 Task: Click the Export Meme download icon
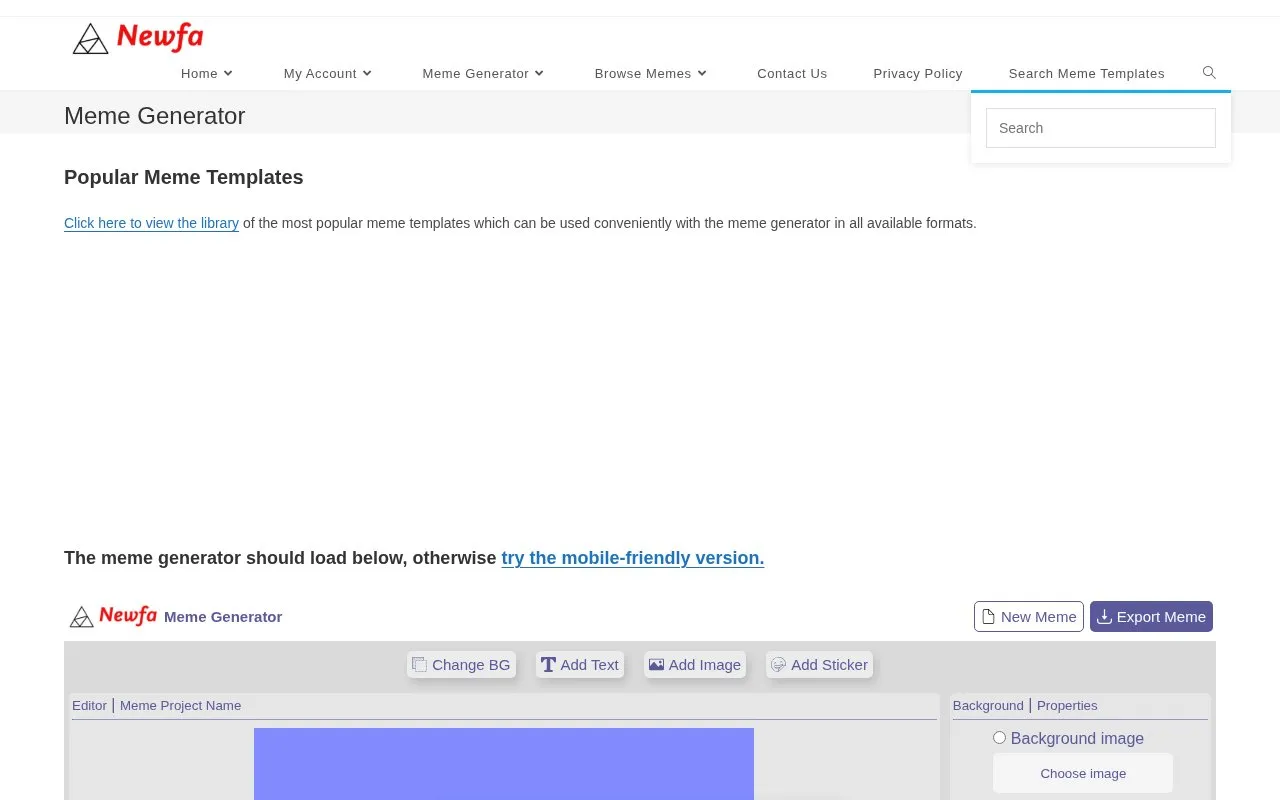[1104, 617]
